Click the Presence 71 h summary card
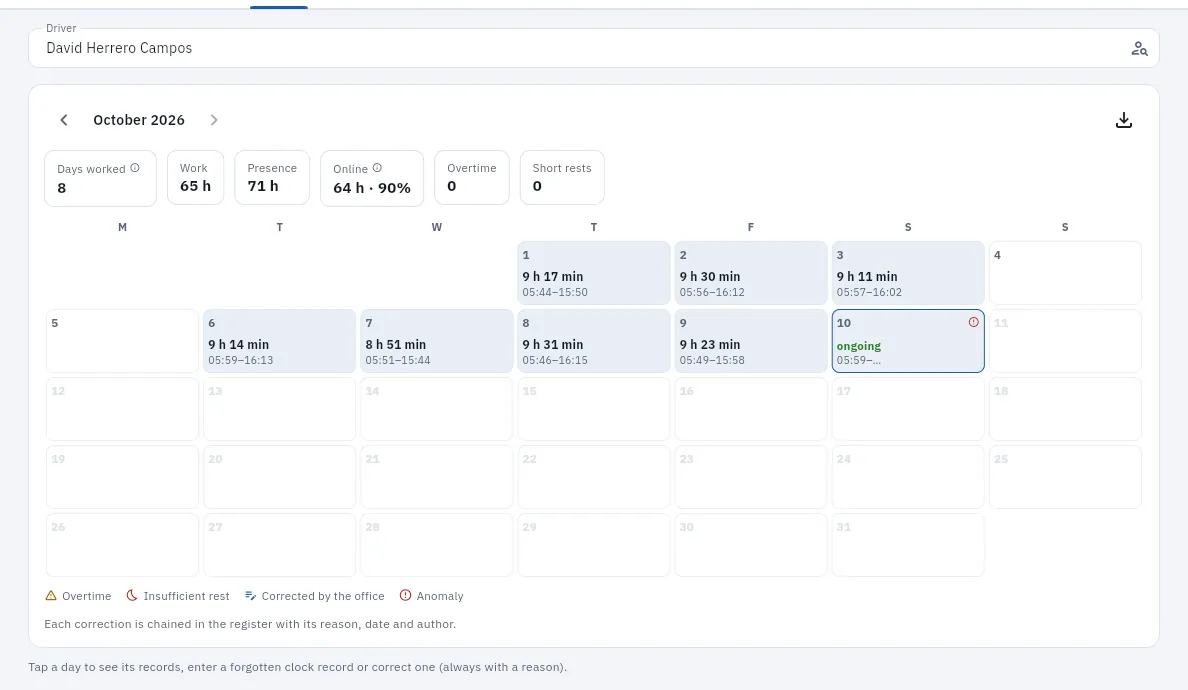1188x690 pixels. 272,178
